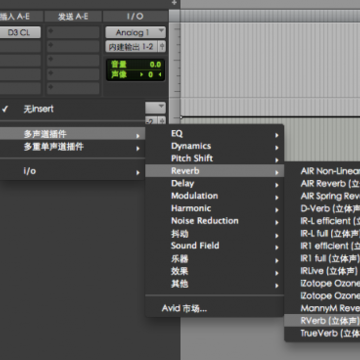Open the 多声道插件 submenu
Image resolution: width=360 pixels, height=360 pixels.
pyautogui.click(x=72, y=134)
